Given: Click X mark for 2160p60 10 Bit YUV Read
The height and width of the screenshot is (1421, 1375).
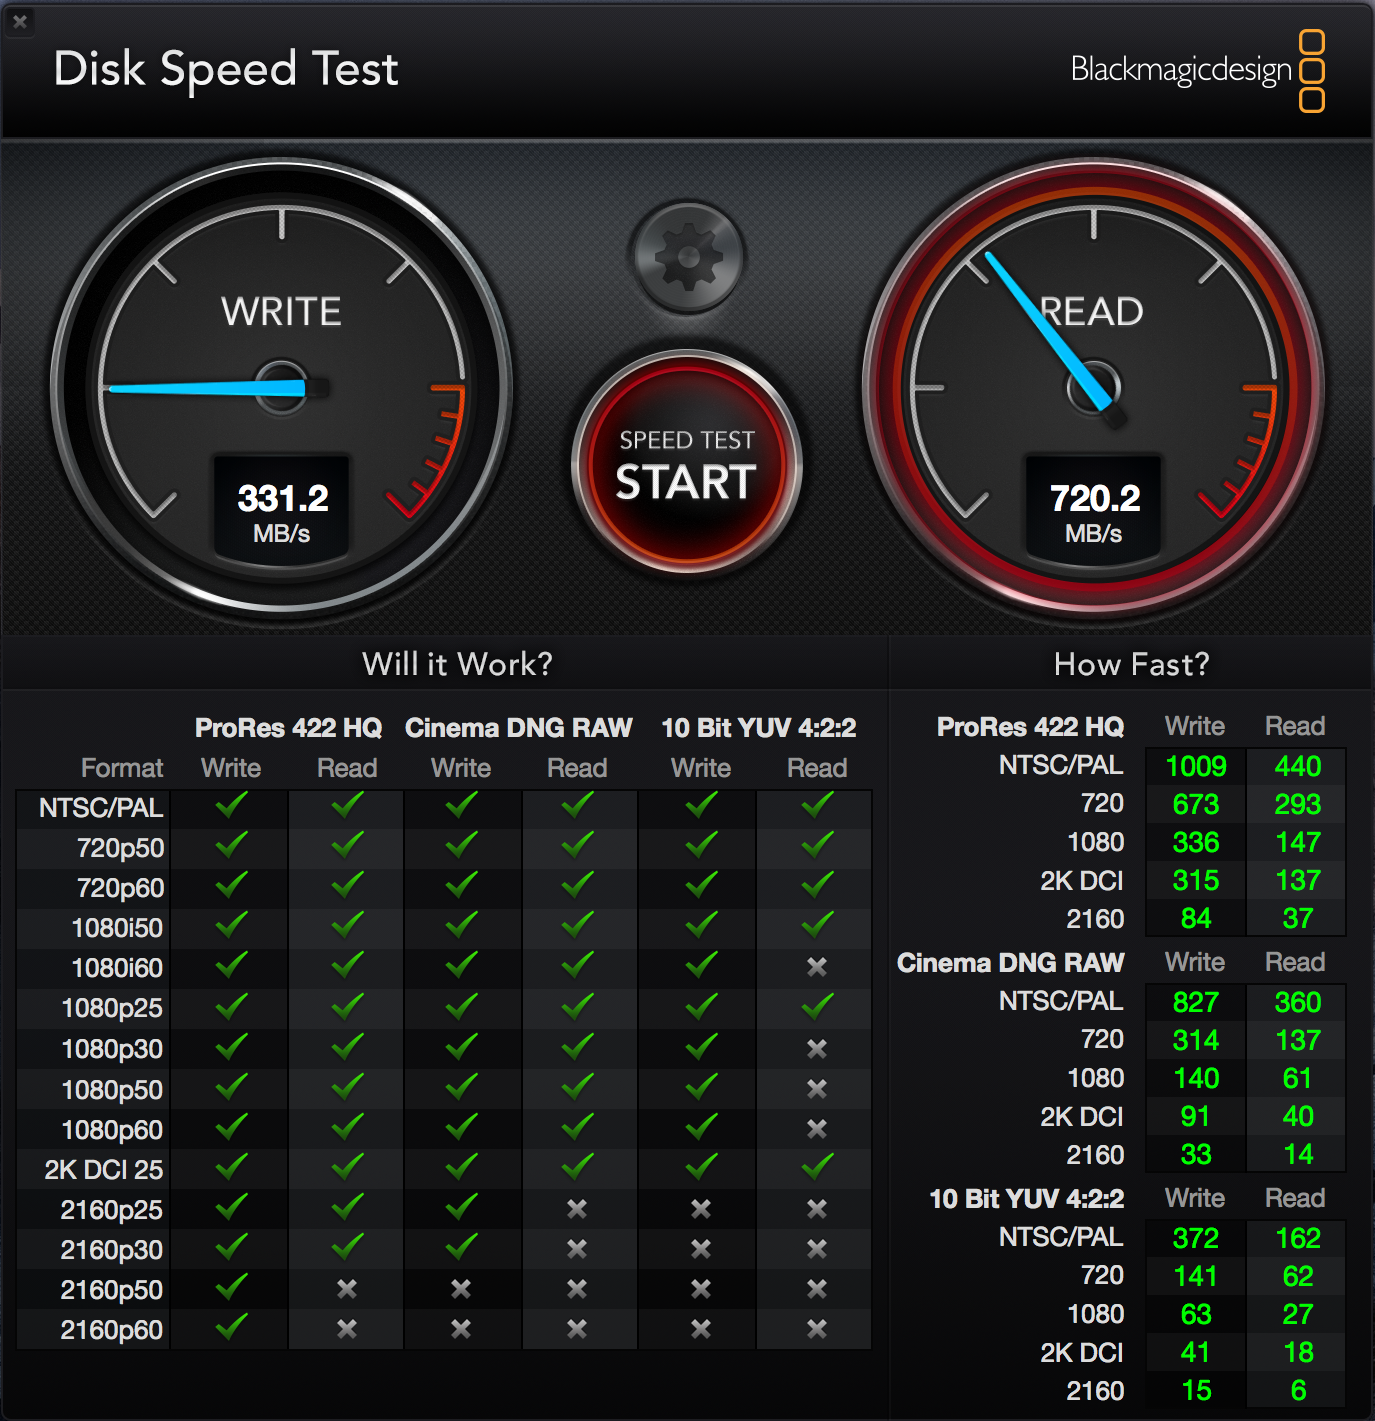Looking at the screenshot, I should (x=817, y=1329).
